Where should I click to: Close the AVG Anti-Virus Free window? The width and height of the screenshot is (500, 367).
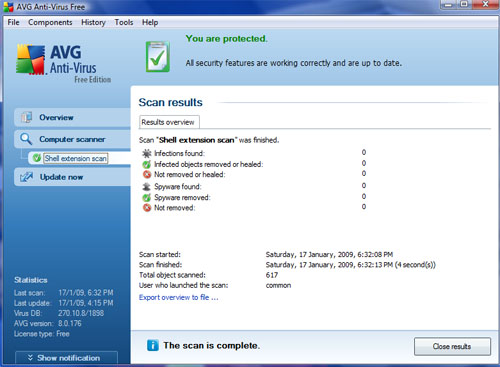point(485,5)
